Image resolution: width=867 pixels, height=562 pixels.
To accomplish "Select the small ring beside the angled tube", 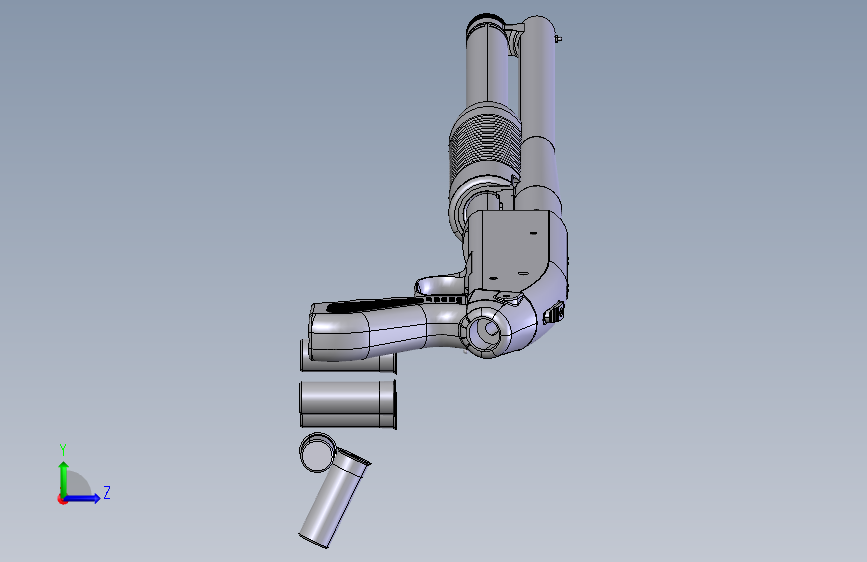I will [317, 452].
